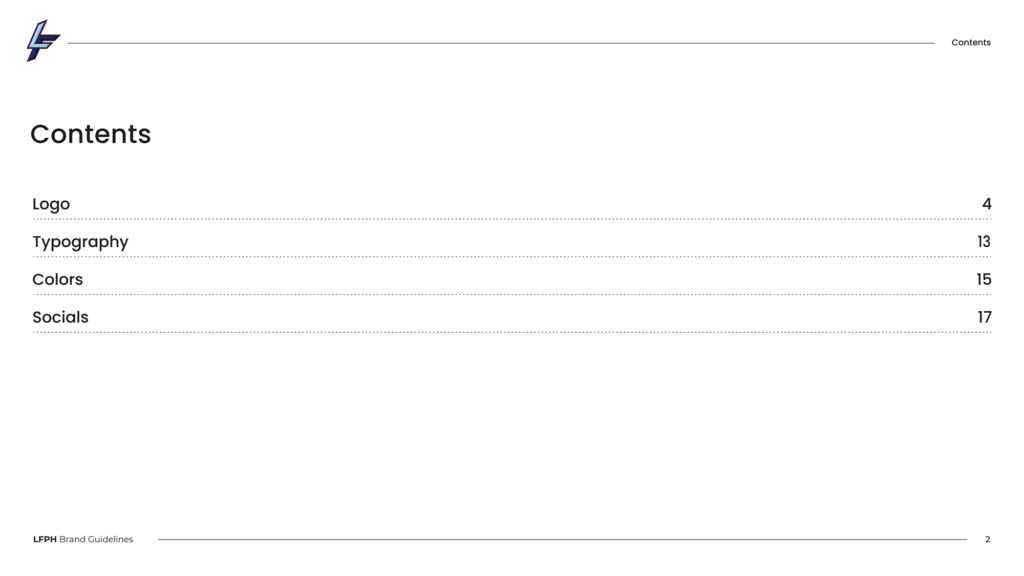Click footer page number 2
This screenshot has height=576, width=1024.
[x=987, y=539]
